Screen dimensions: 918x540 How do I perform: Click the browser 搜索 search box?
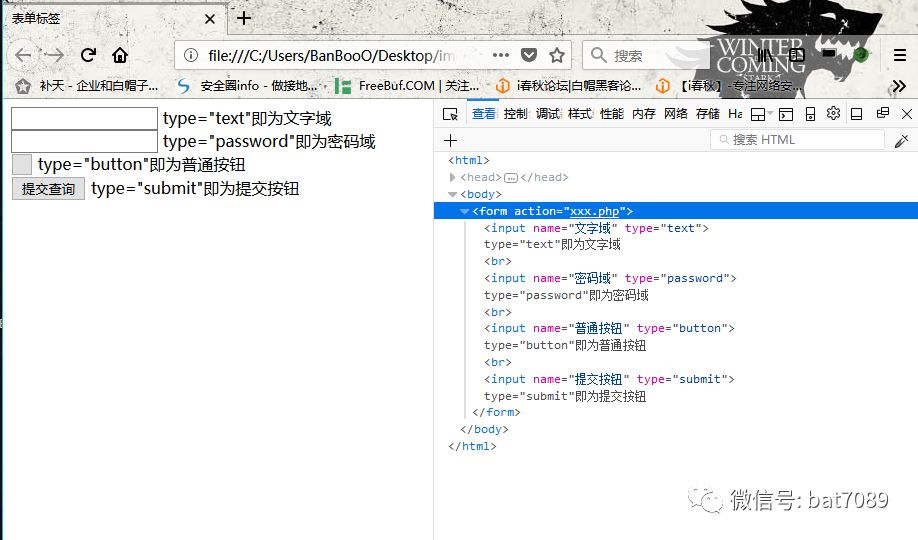(x=644, y=56)
